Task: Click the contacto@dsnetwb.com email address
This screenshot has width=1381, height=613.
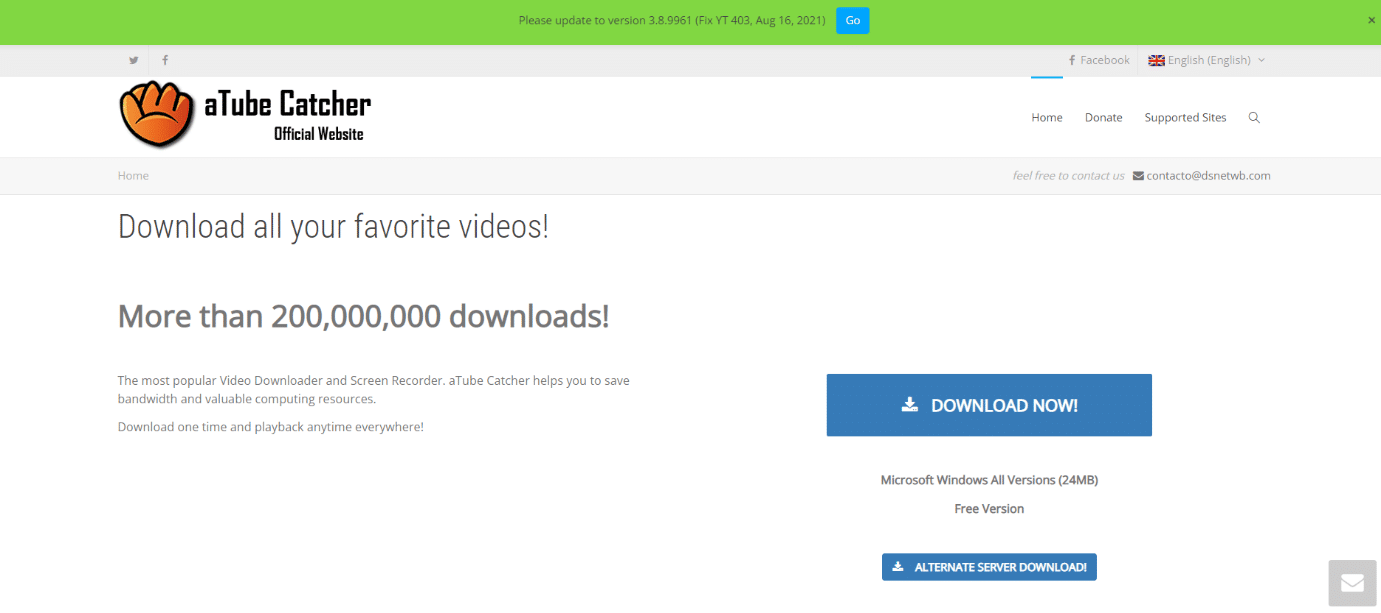Action: [1208, 176]
